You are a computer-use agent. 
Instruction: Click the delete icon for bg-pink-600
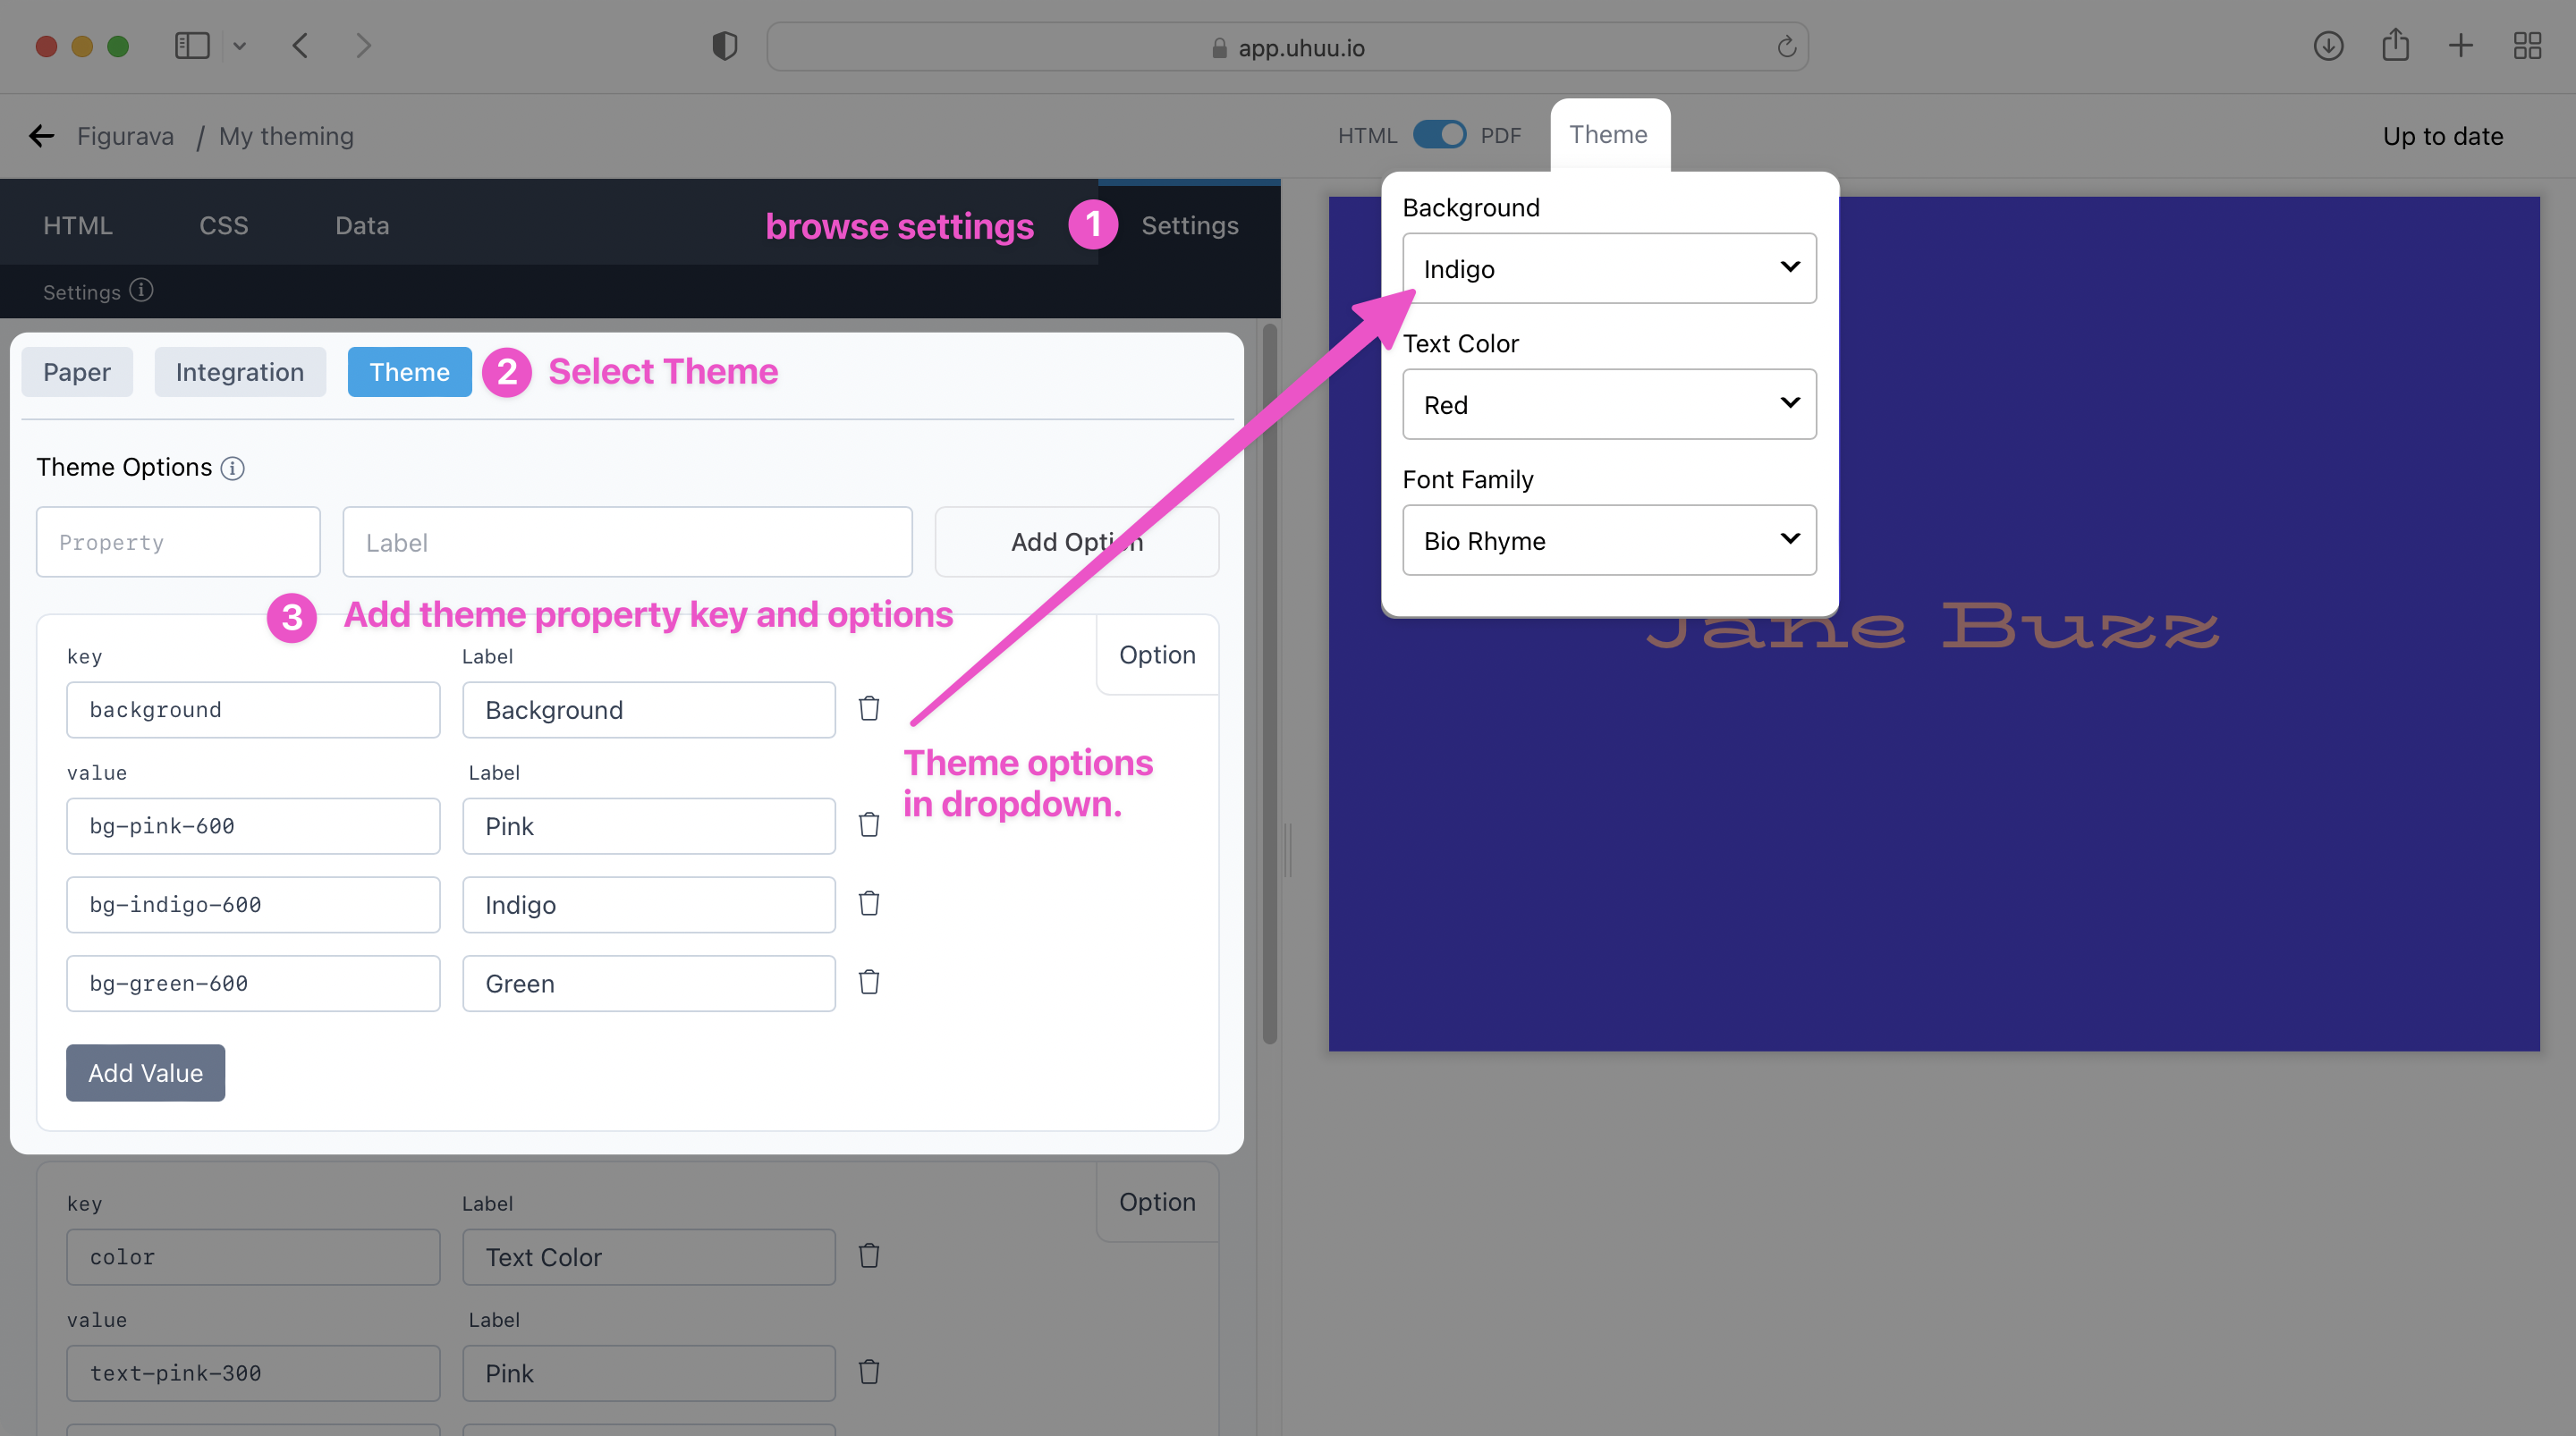click(x=869, y=826)
